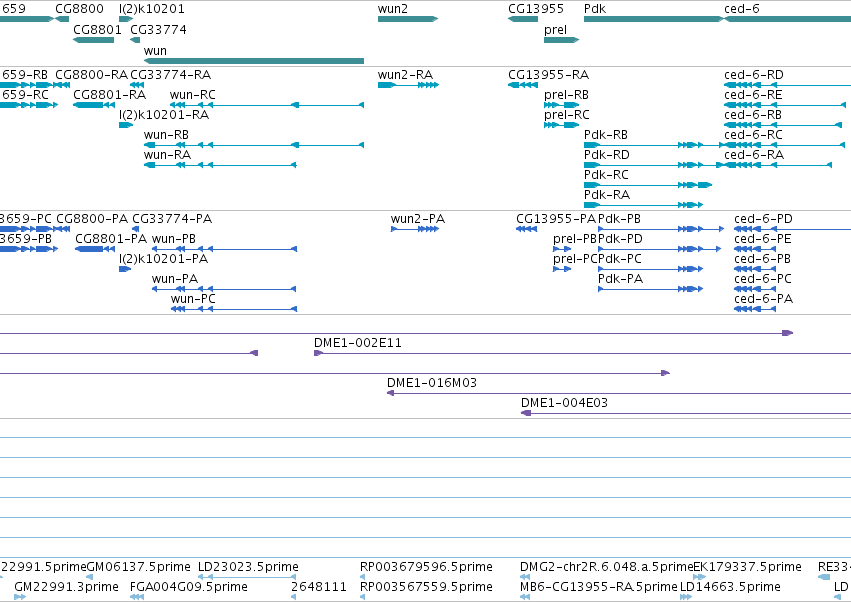Select the ced-6-PC protein label
This screenshot has width=851, height=602.
pyautogui.click(x=763, y=279)
